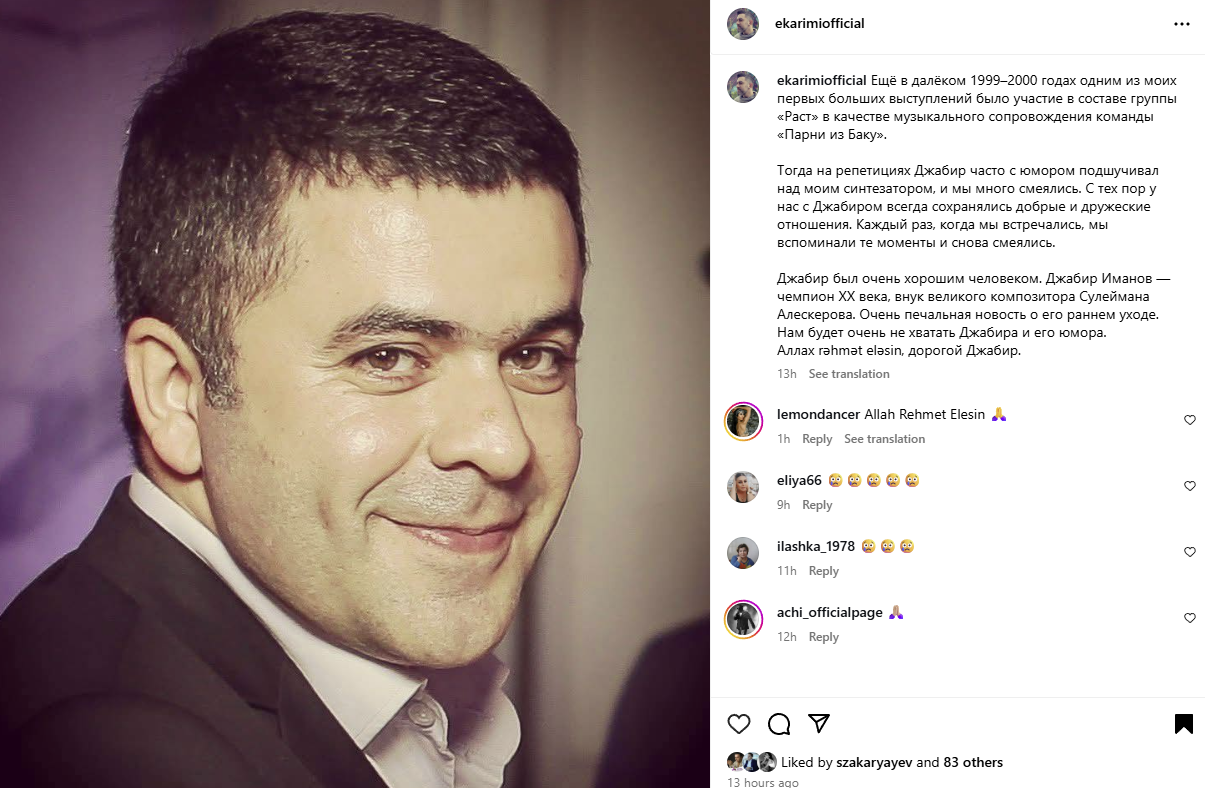The width and height of the screenshot is (1205, 788).
Task: Open the three-dot more options menu
Action: [x=1182, y=23]
